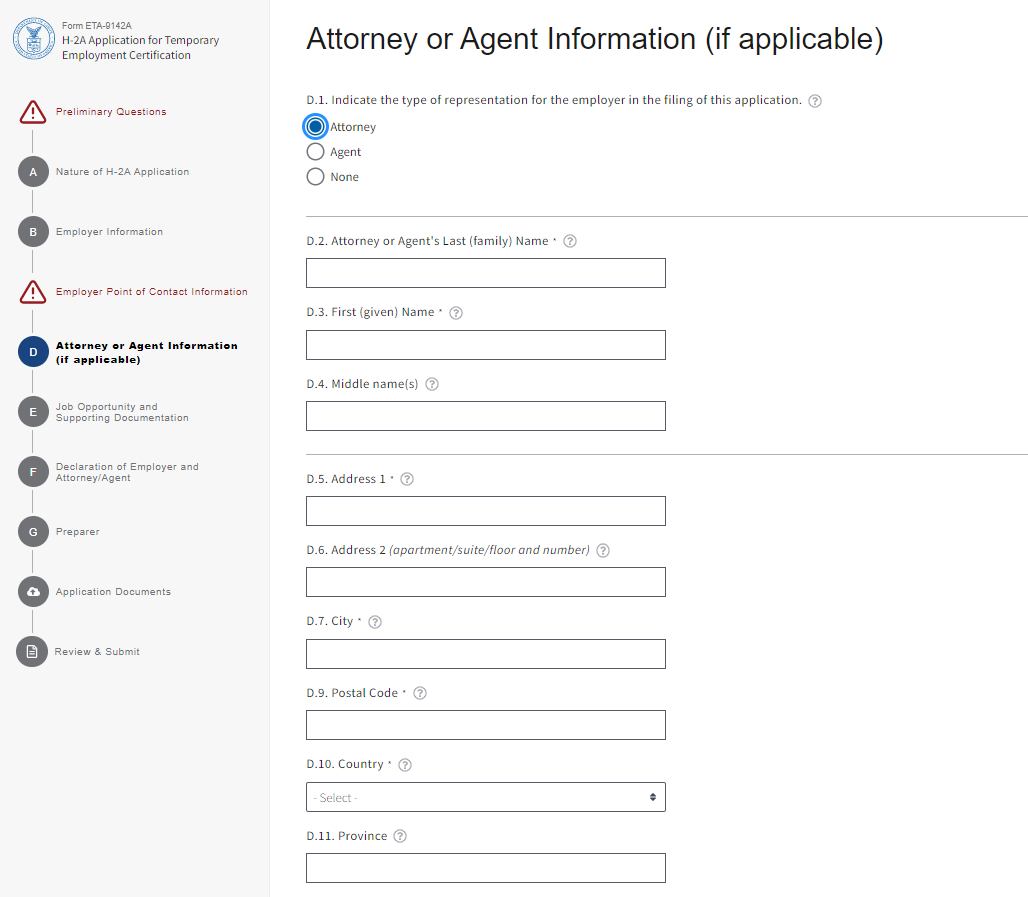
Task: Click the Department of Labor seal logo
Action: (x=33, y=40)
